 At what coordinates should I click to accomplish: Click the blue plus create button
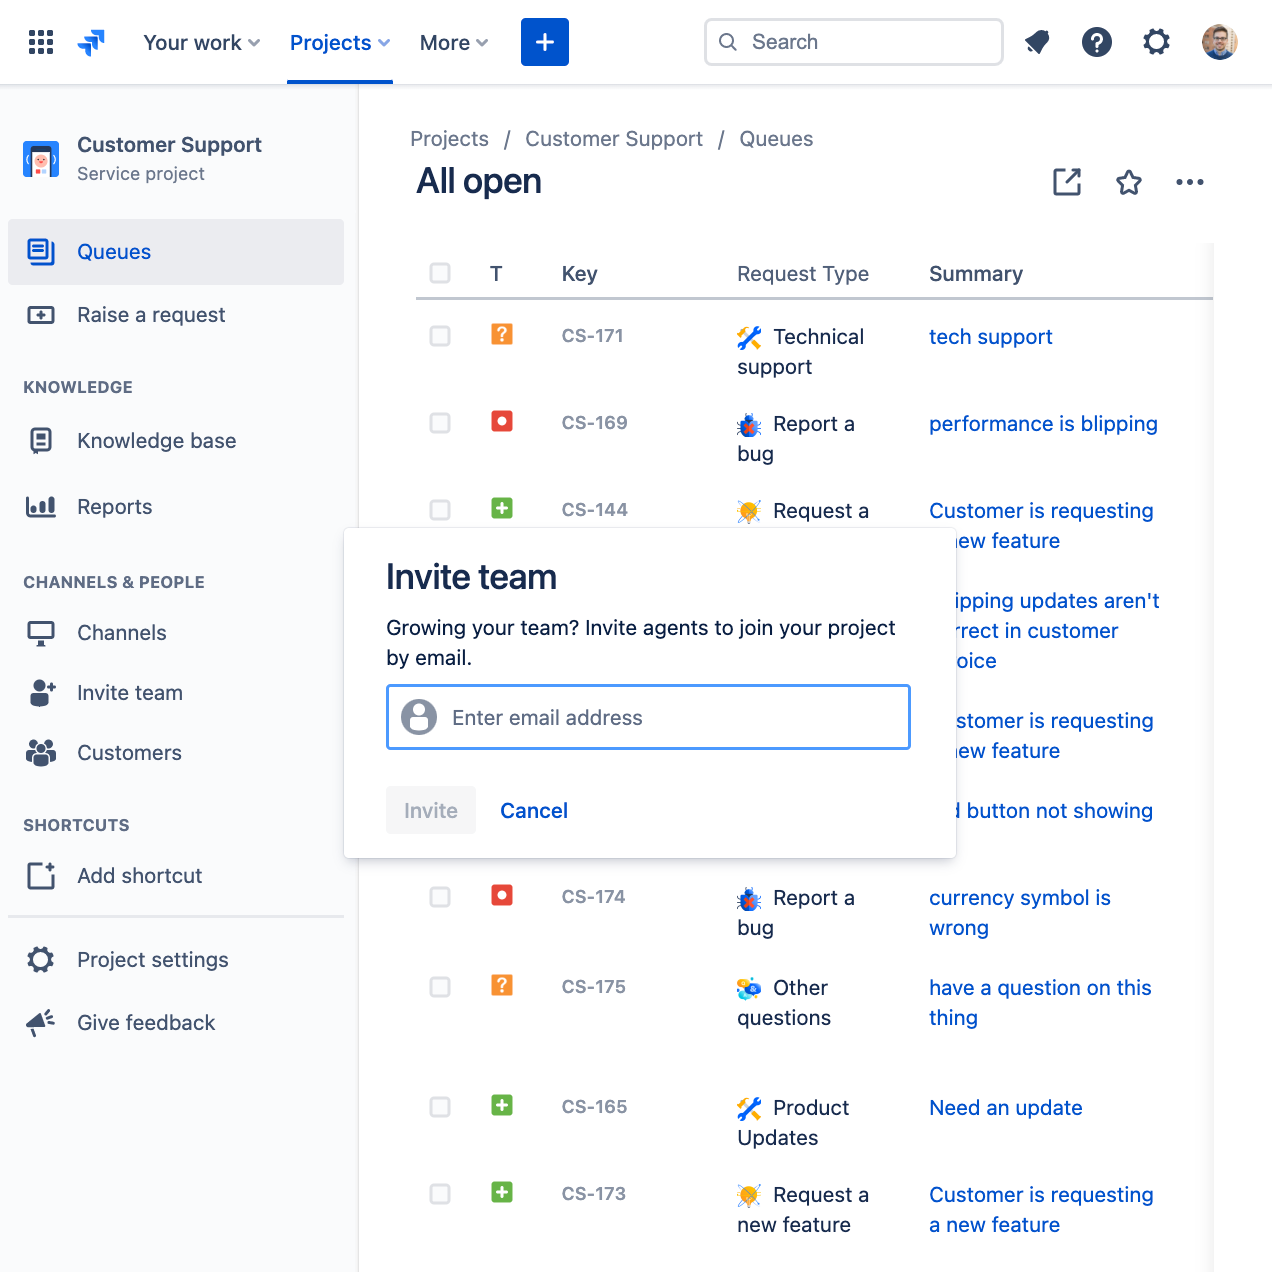pyautogui.click(x=544, y=42)
